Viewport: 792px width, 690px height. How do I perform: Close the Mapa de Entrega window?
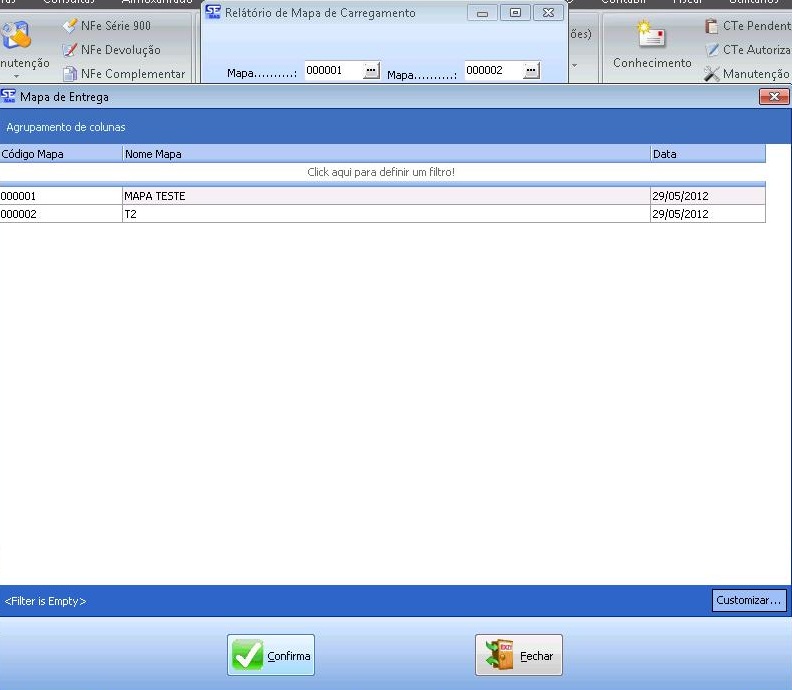point(774,97)
